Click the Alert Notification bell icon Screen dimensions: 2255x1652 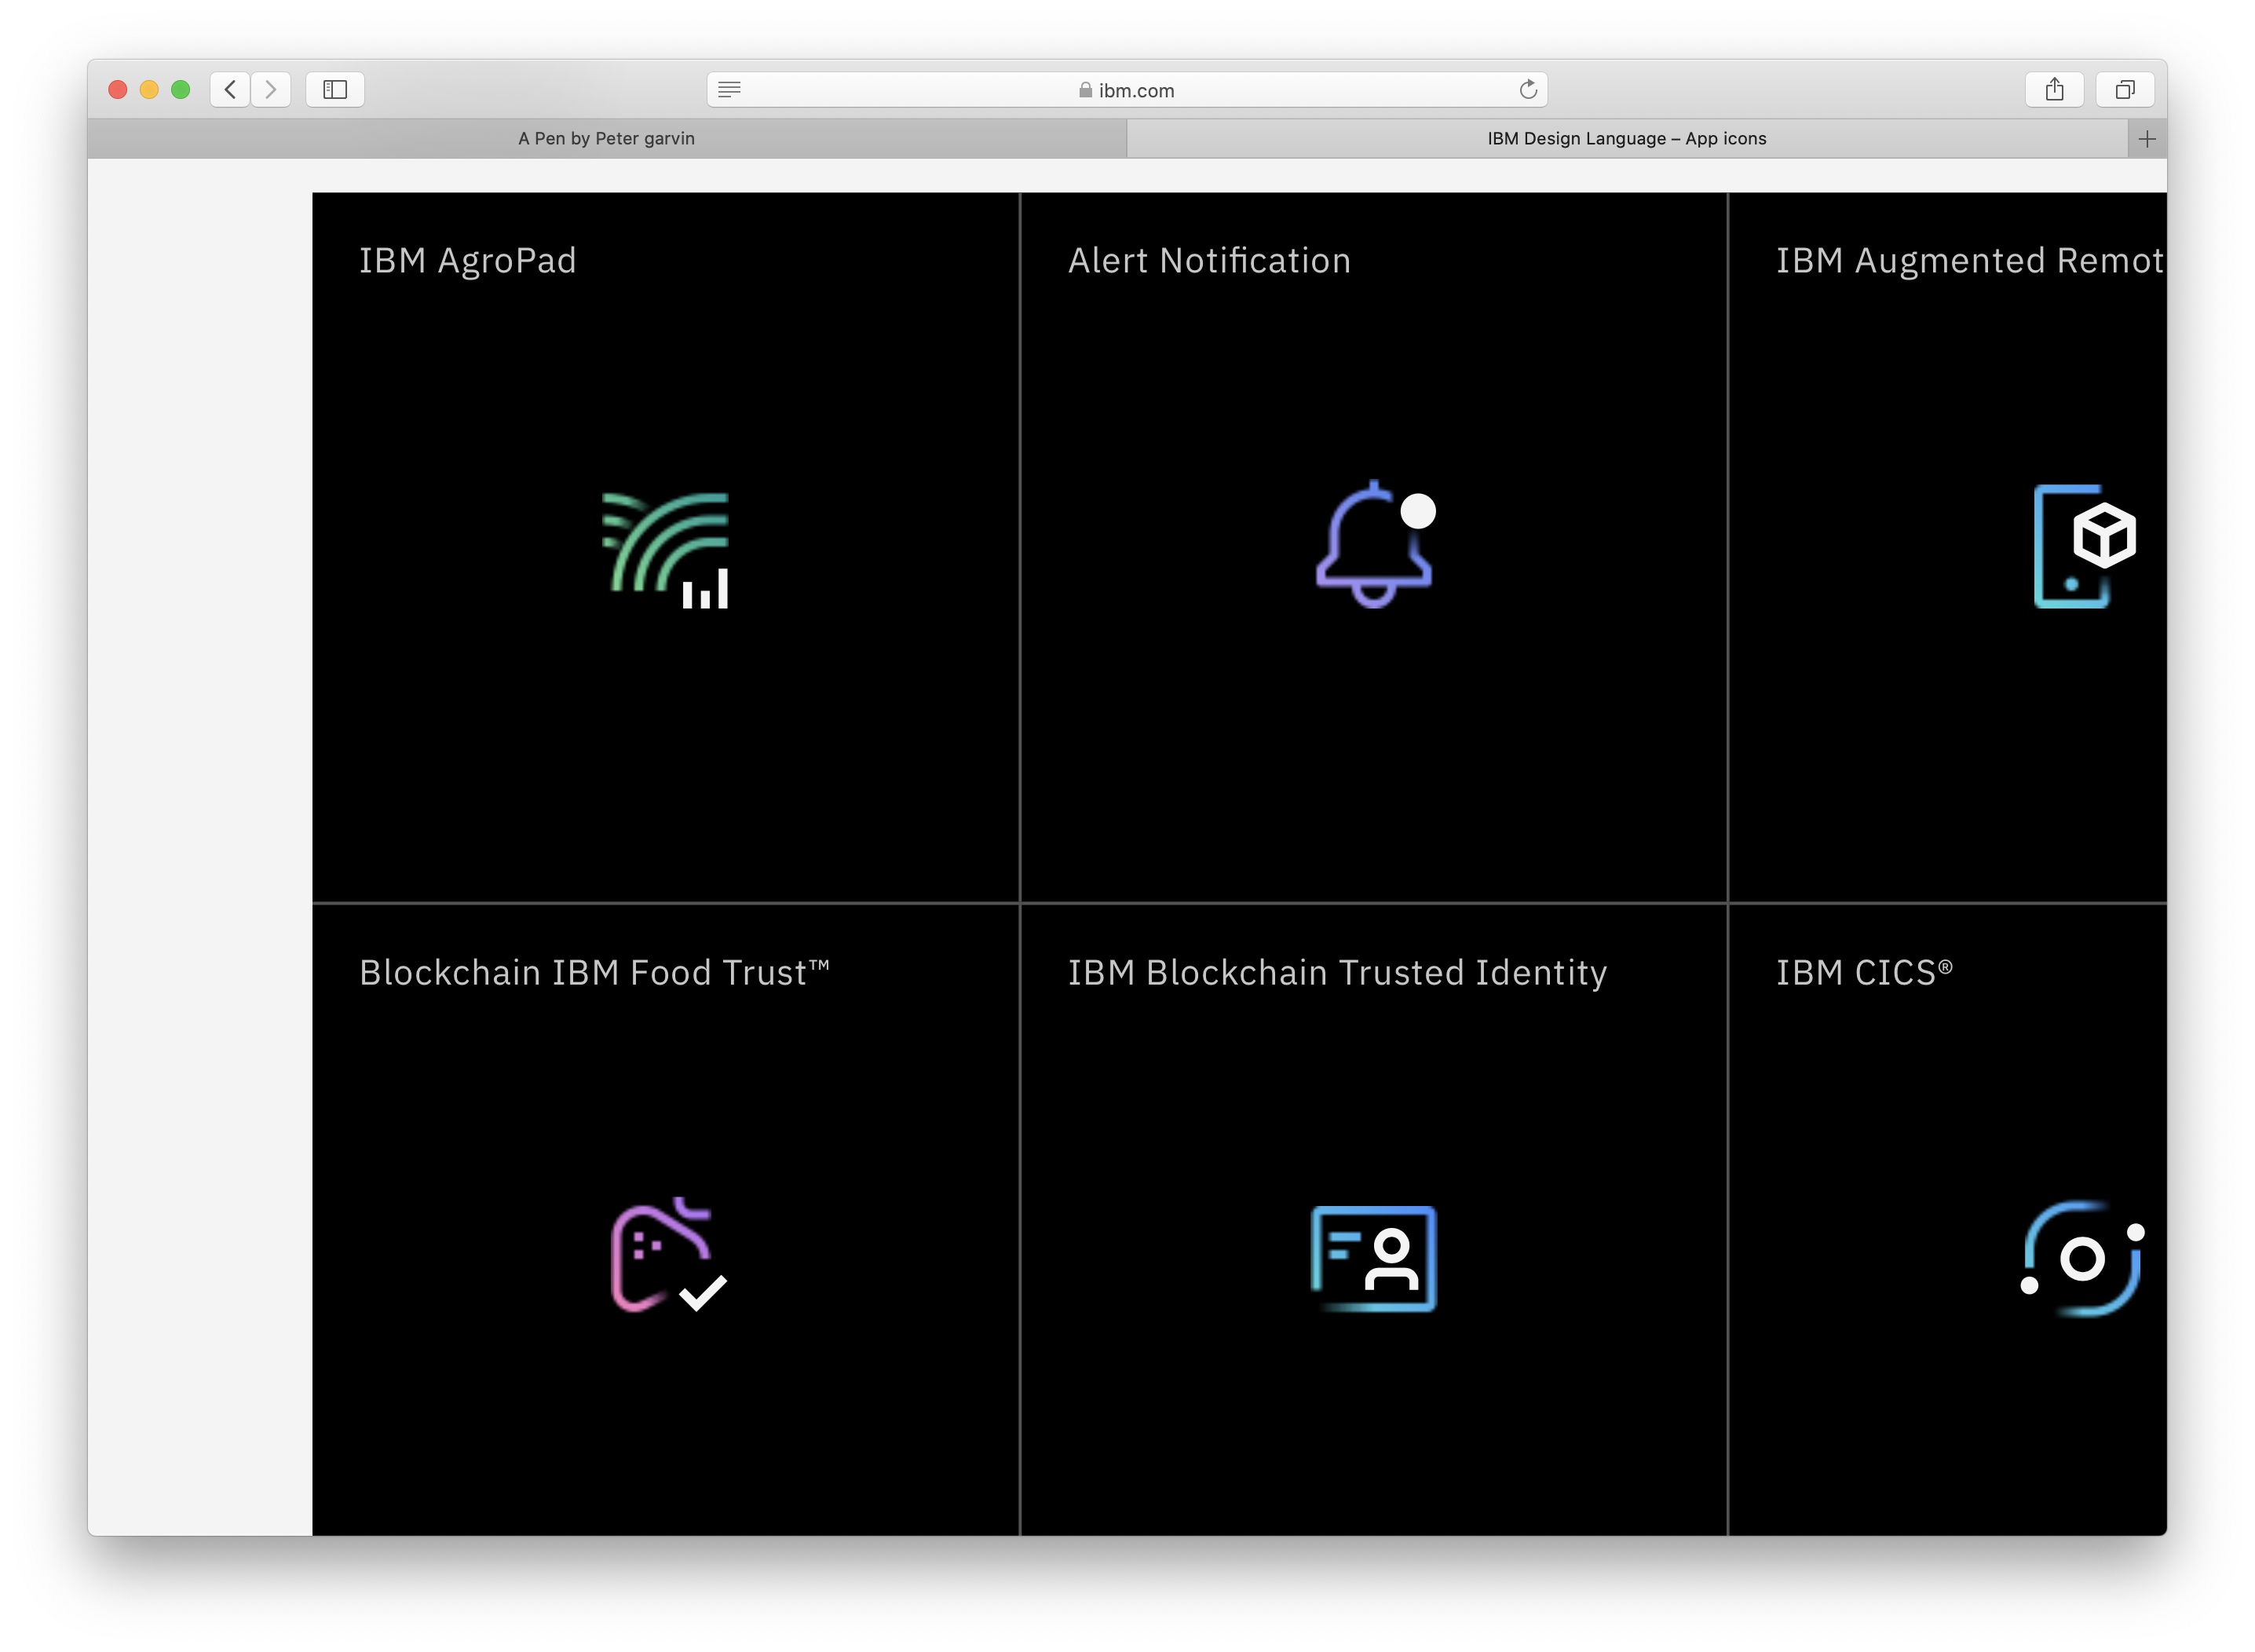click(1375, 545)
